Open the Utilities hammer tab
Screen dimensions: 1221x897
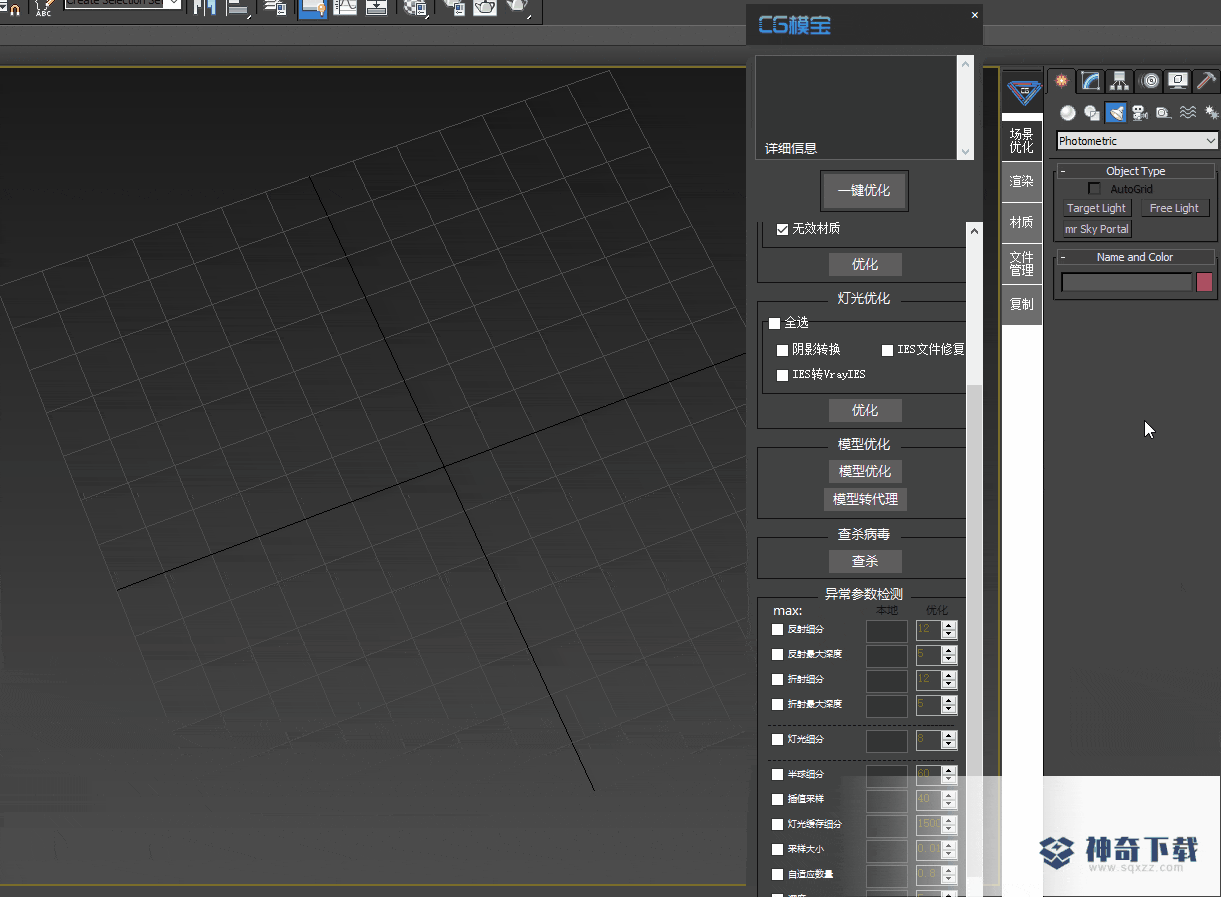coord(1206,81)
